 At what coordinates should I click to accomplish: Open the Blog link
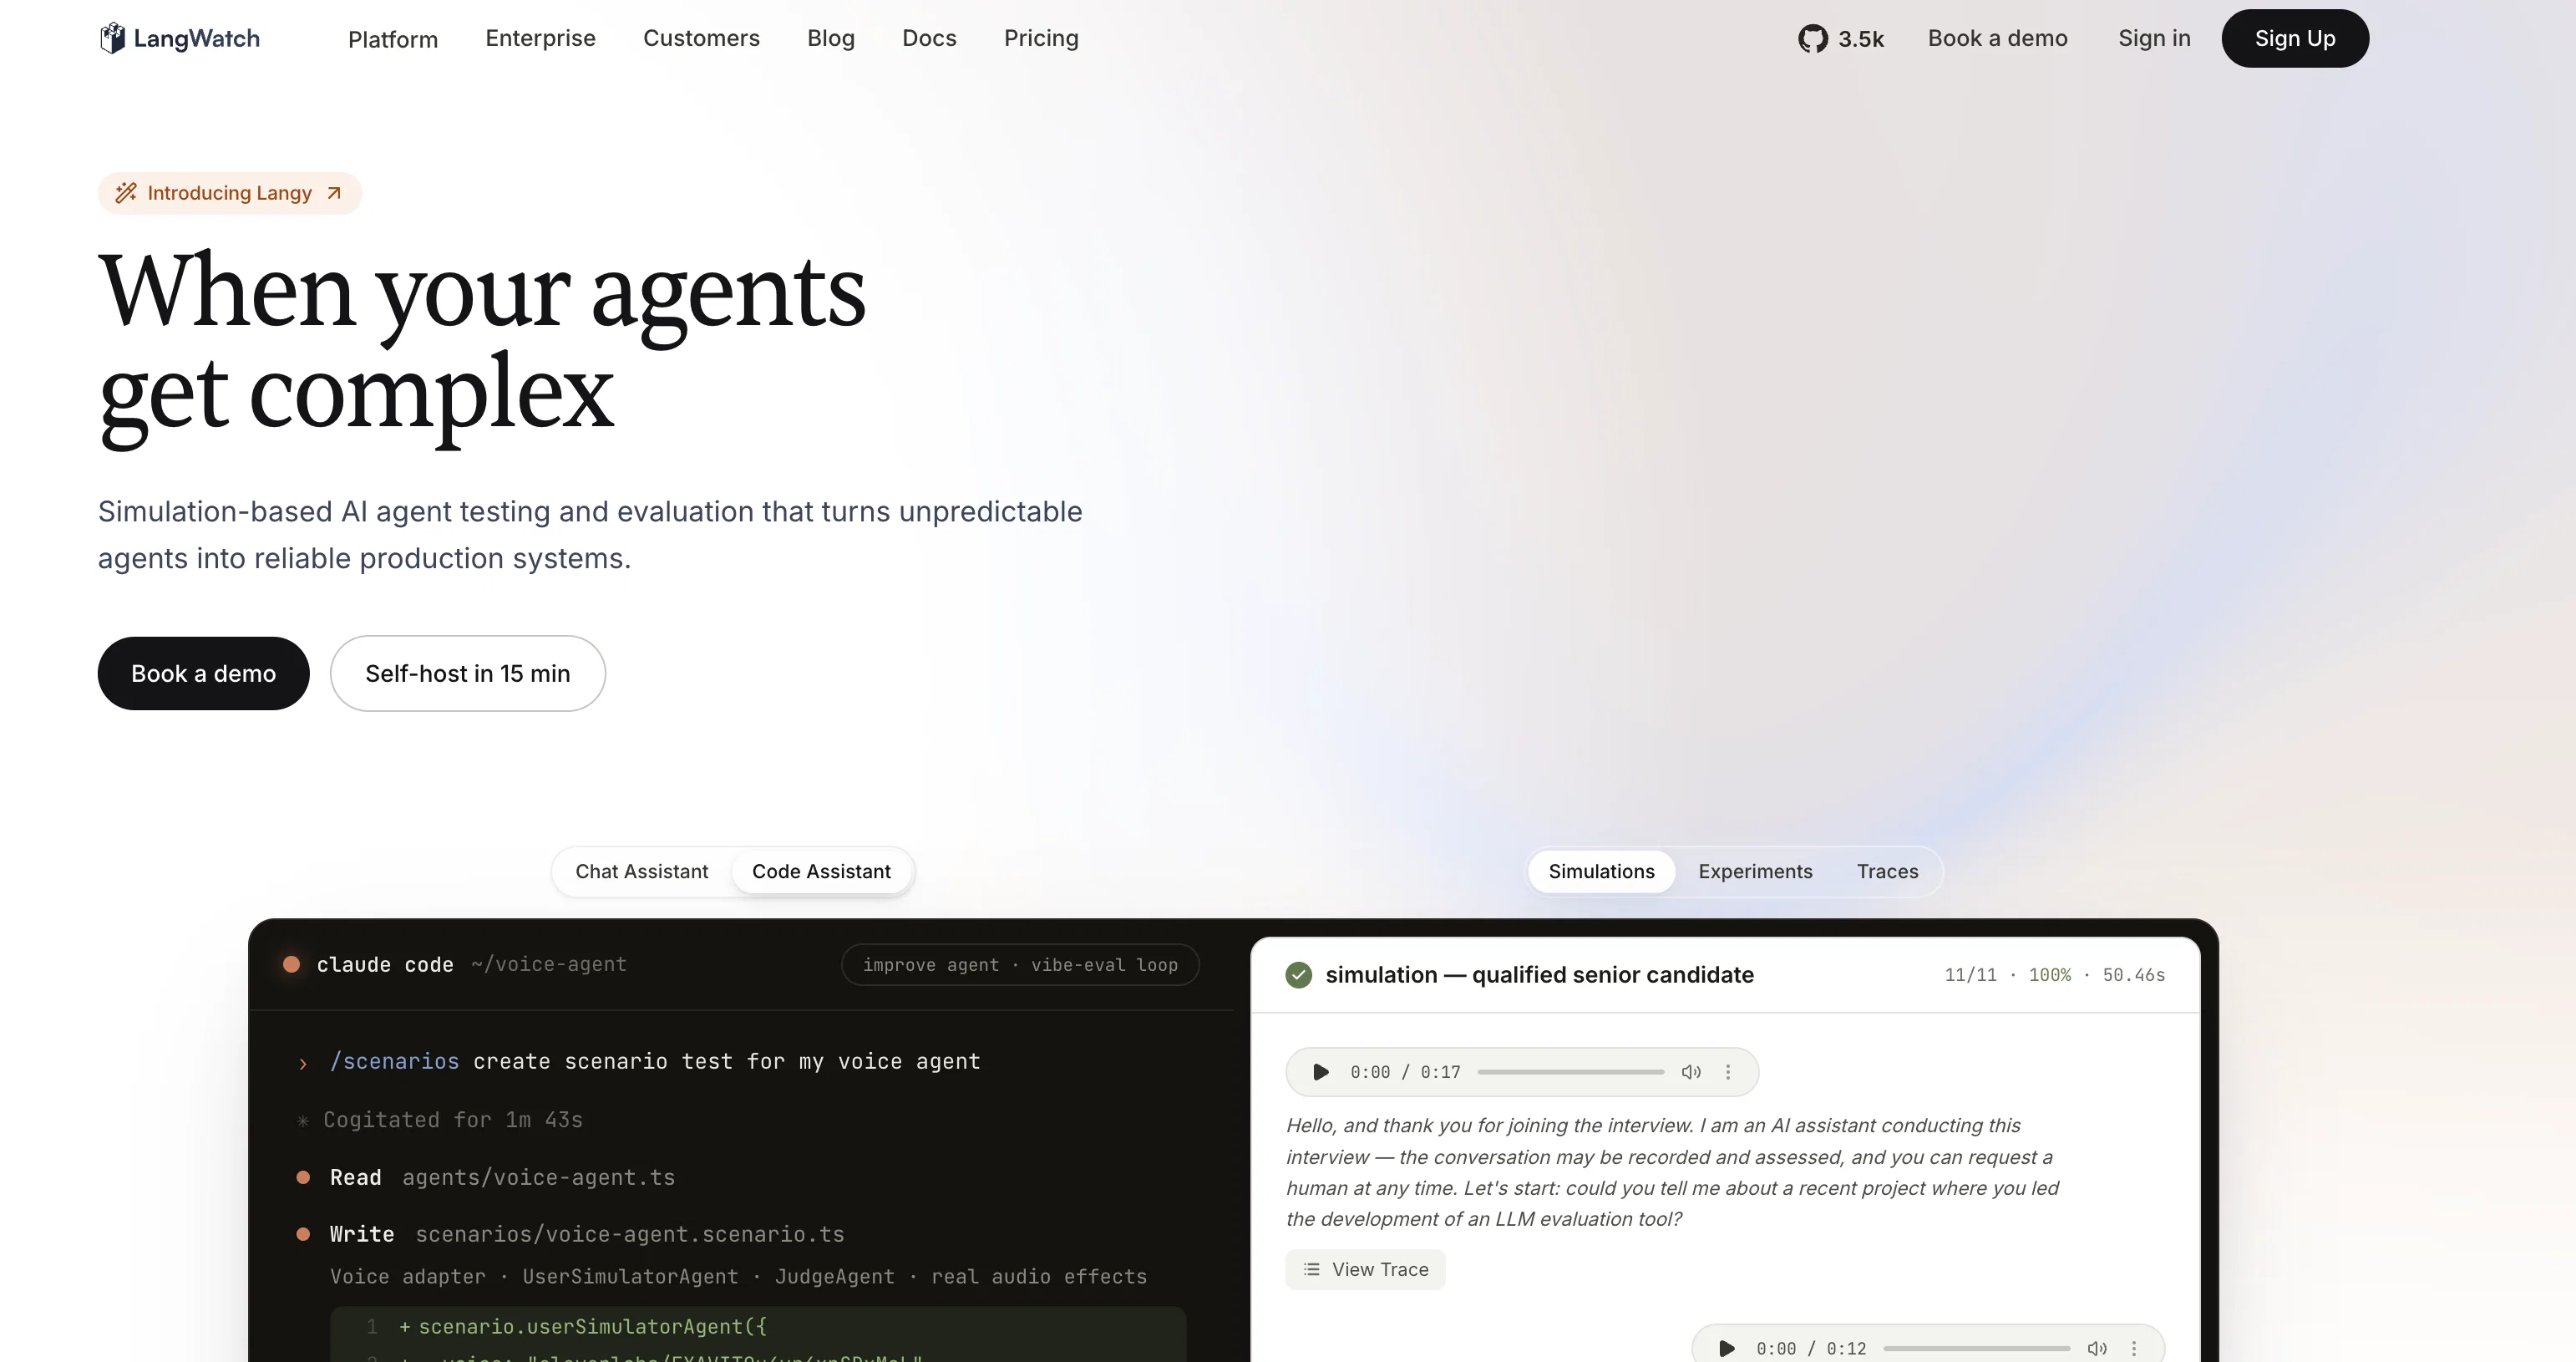(831, 38)
